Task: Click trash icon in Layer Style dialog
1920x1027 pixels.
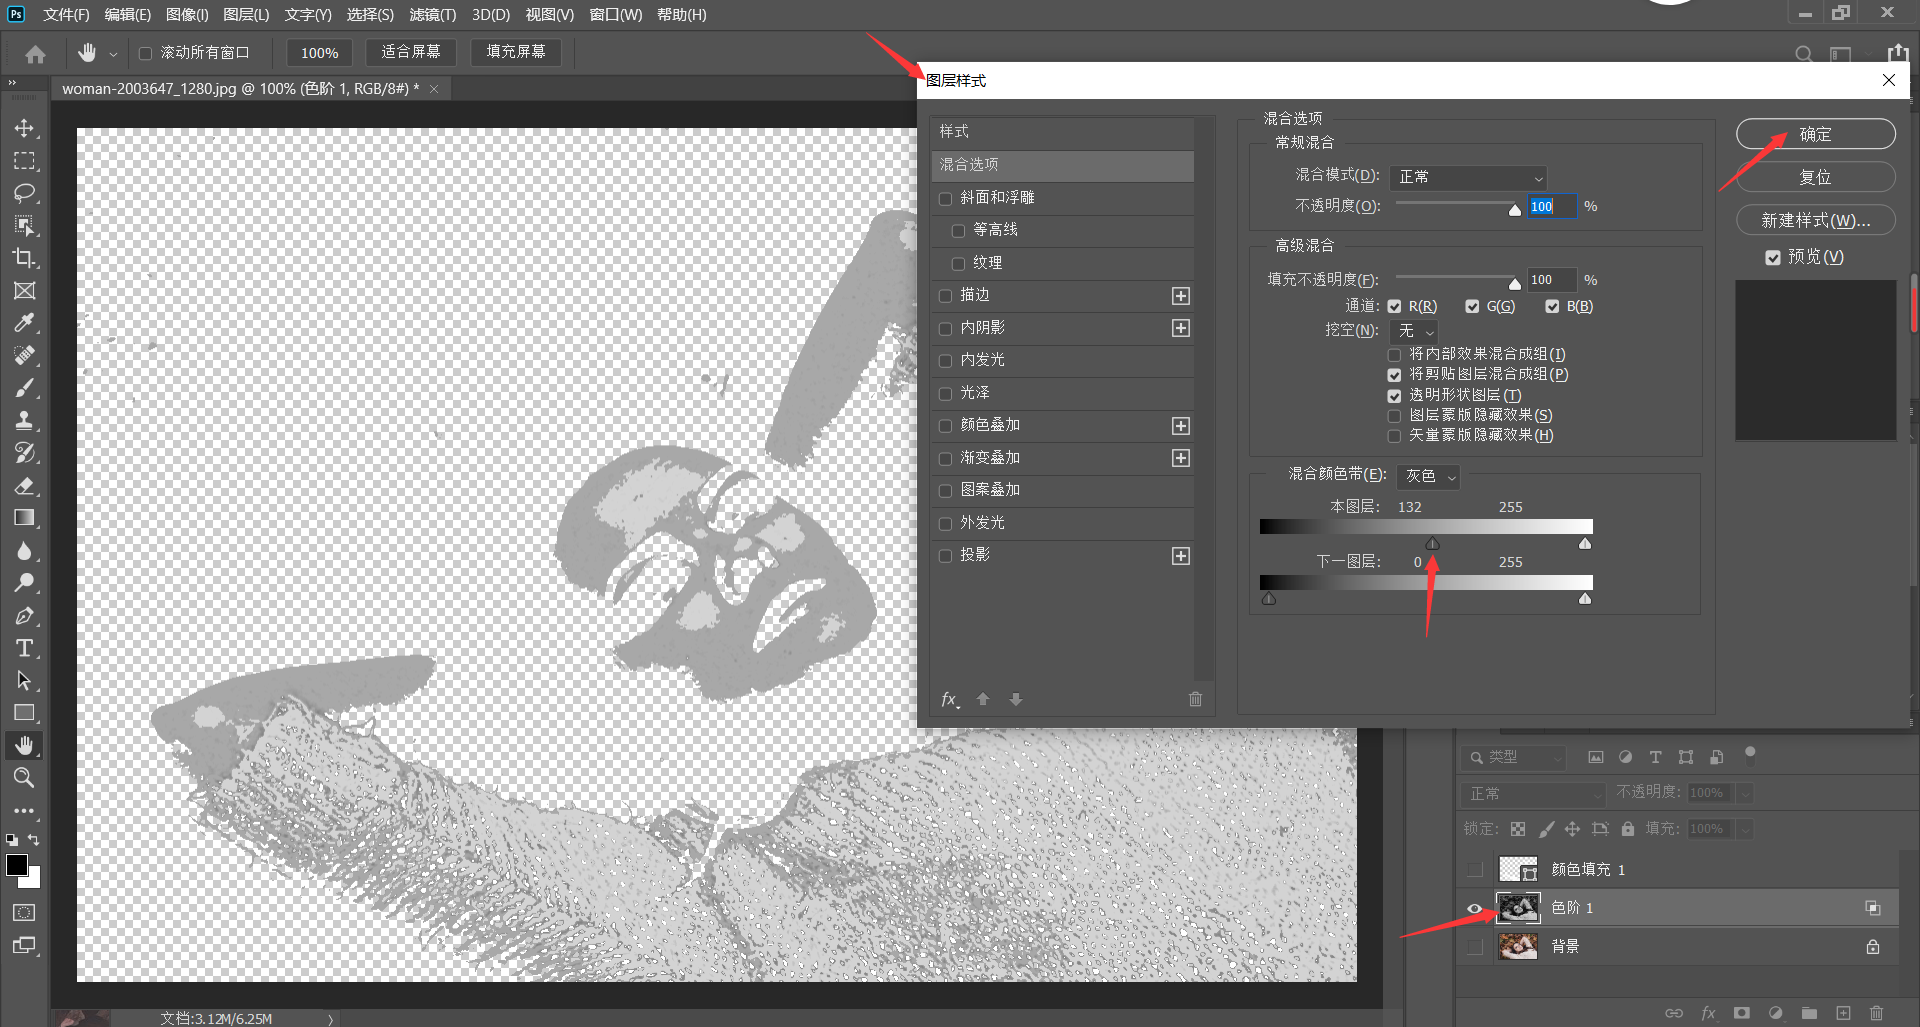Action: pos(1195,699)
